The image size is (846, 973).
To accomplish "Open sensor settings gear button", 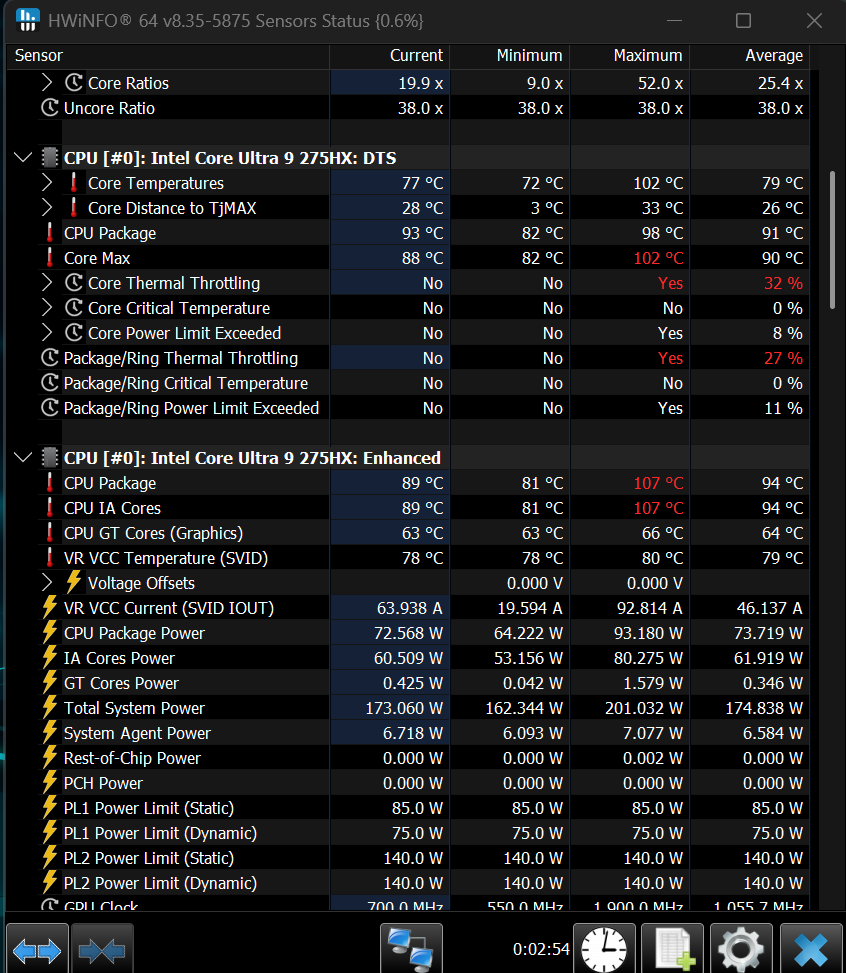I will (x=741, y=949).
